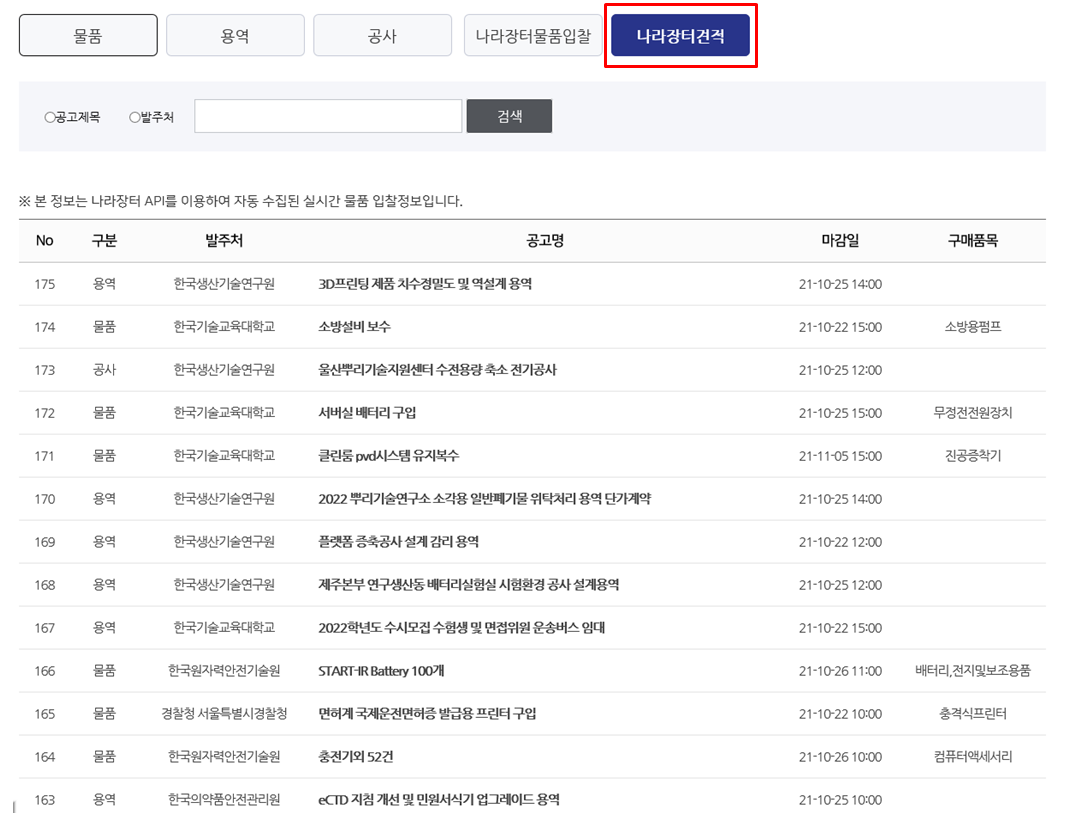Image resolution: width=1067 pixels, height=822 pixels.
Task: Select the 공고제목 radio button
Action: tap(50, 117)
